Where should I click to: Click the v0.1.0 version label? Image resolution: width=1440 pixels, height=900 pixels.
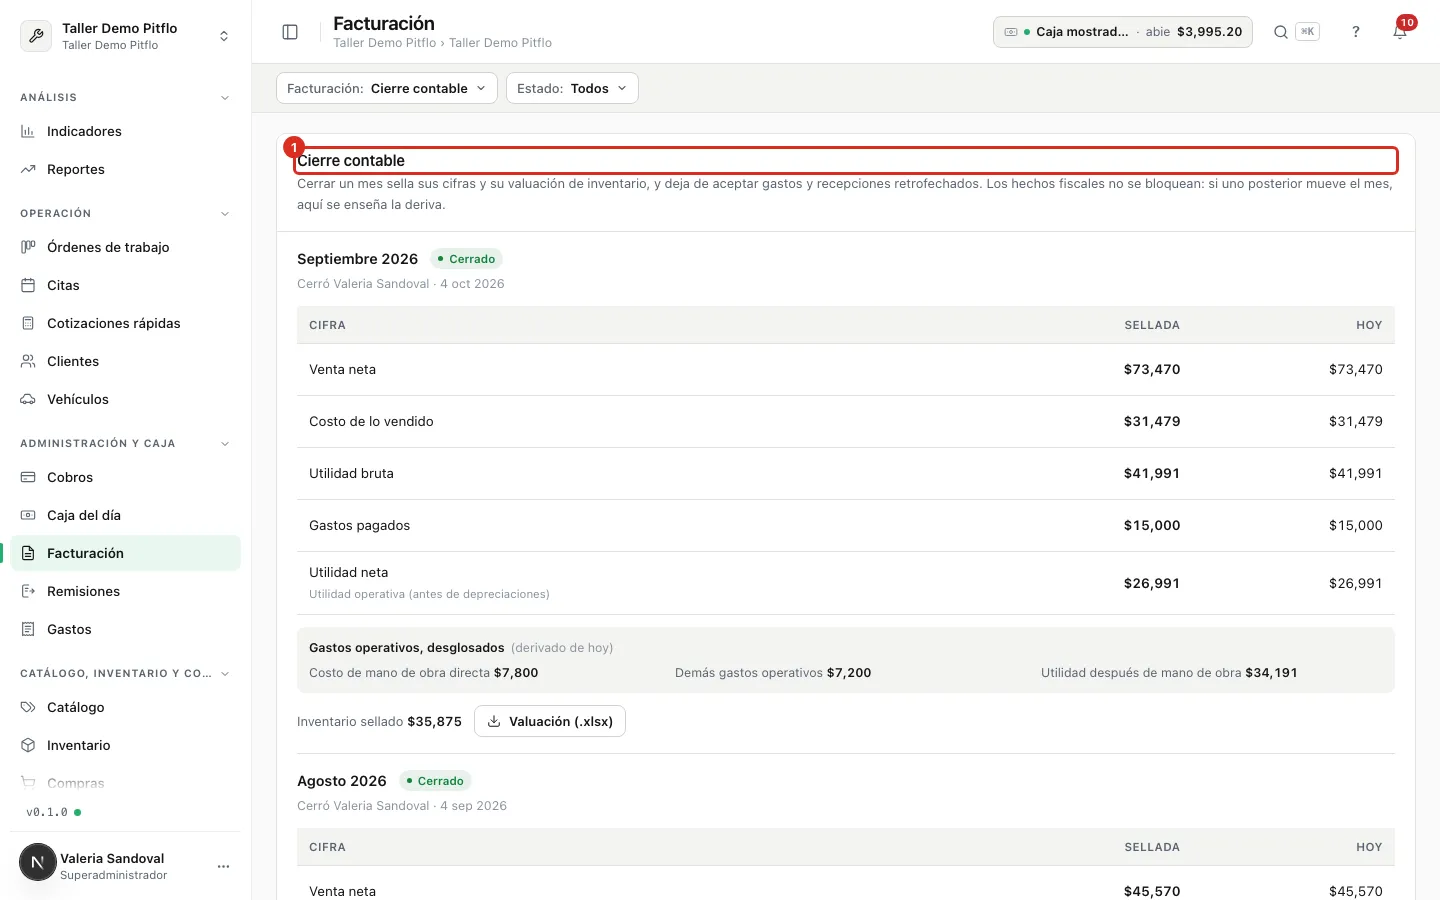(47, 812)
